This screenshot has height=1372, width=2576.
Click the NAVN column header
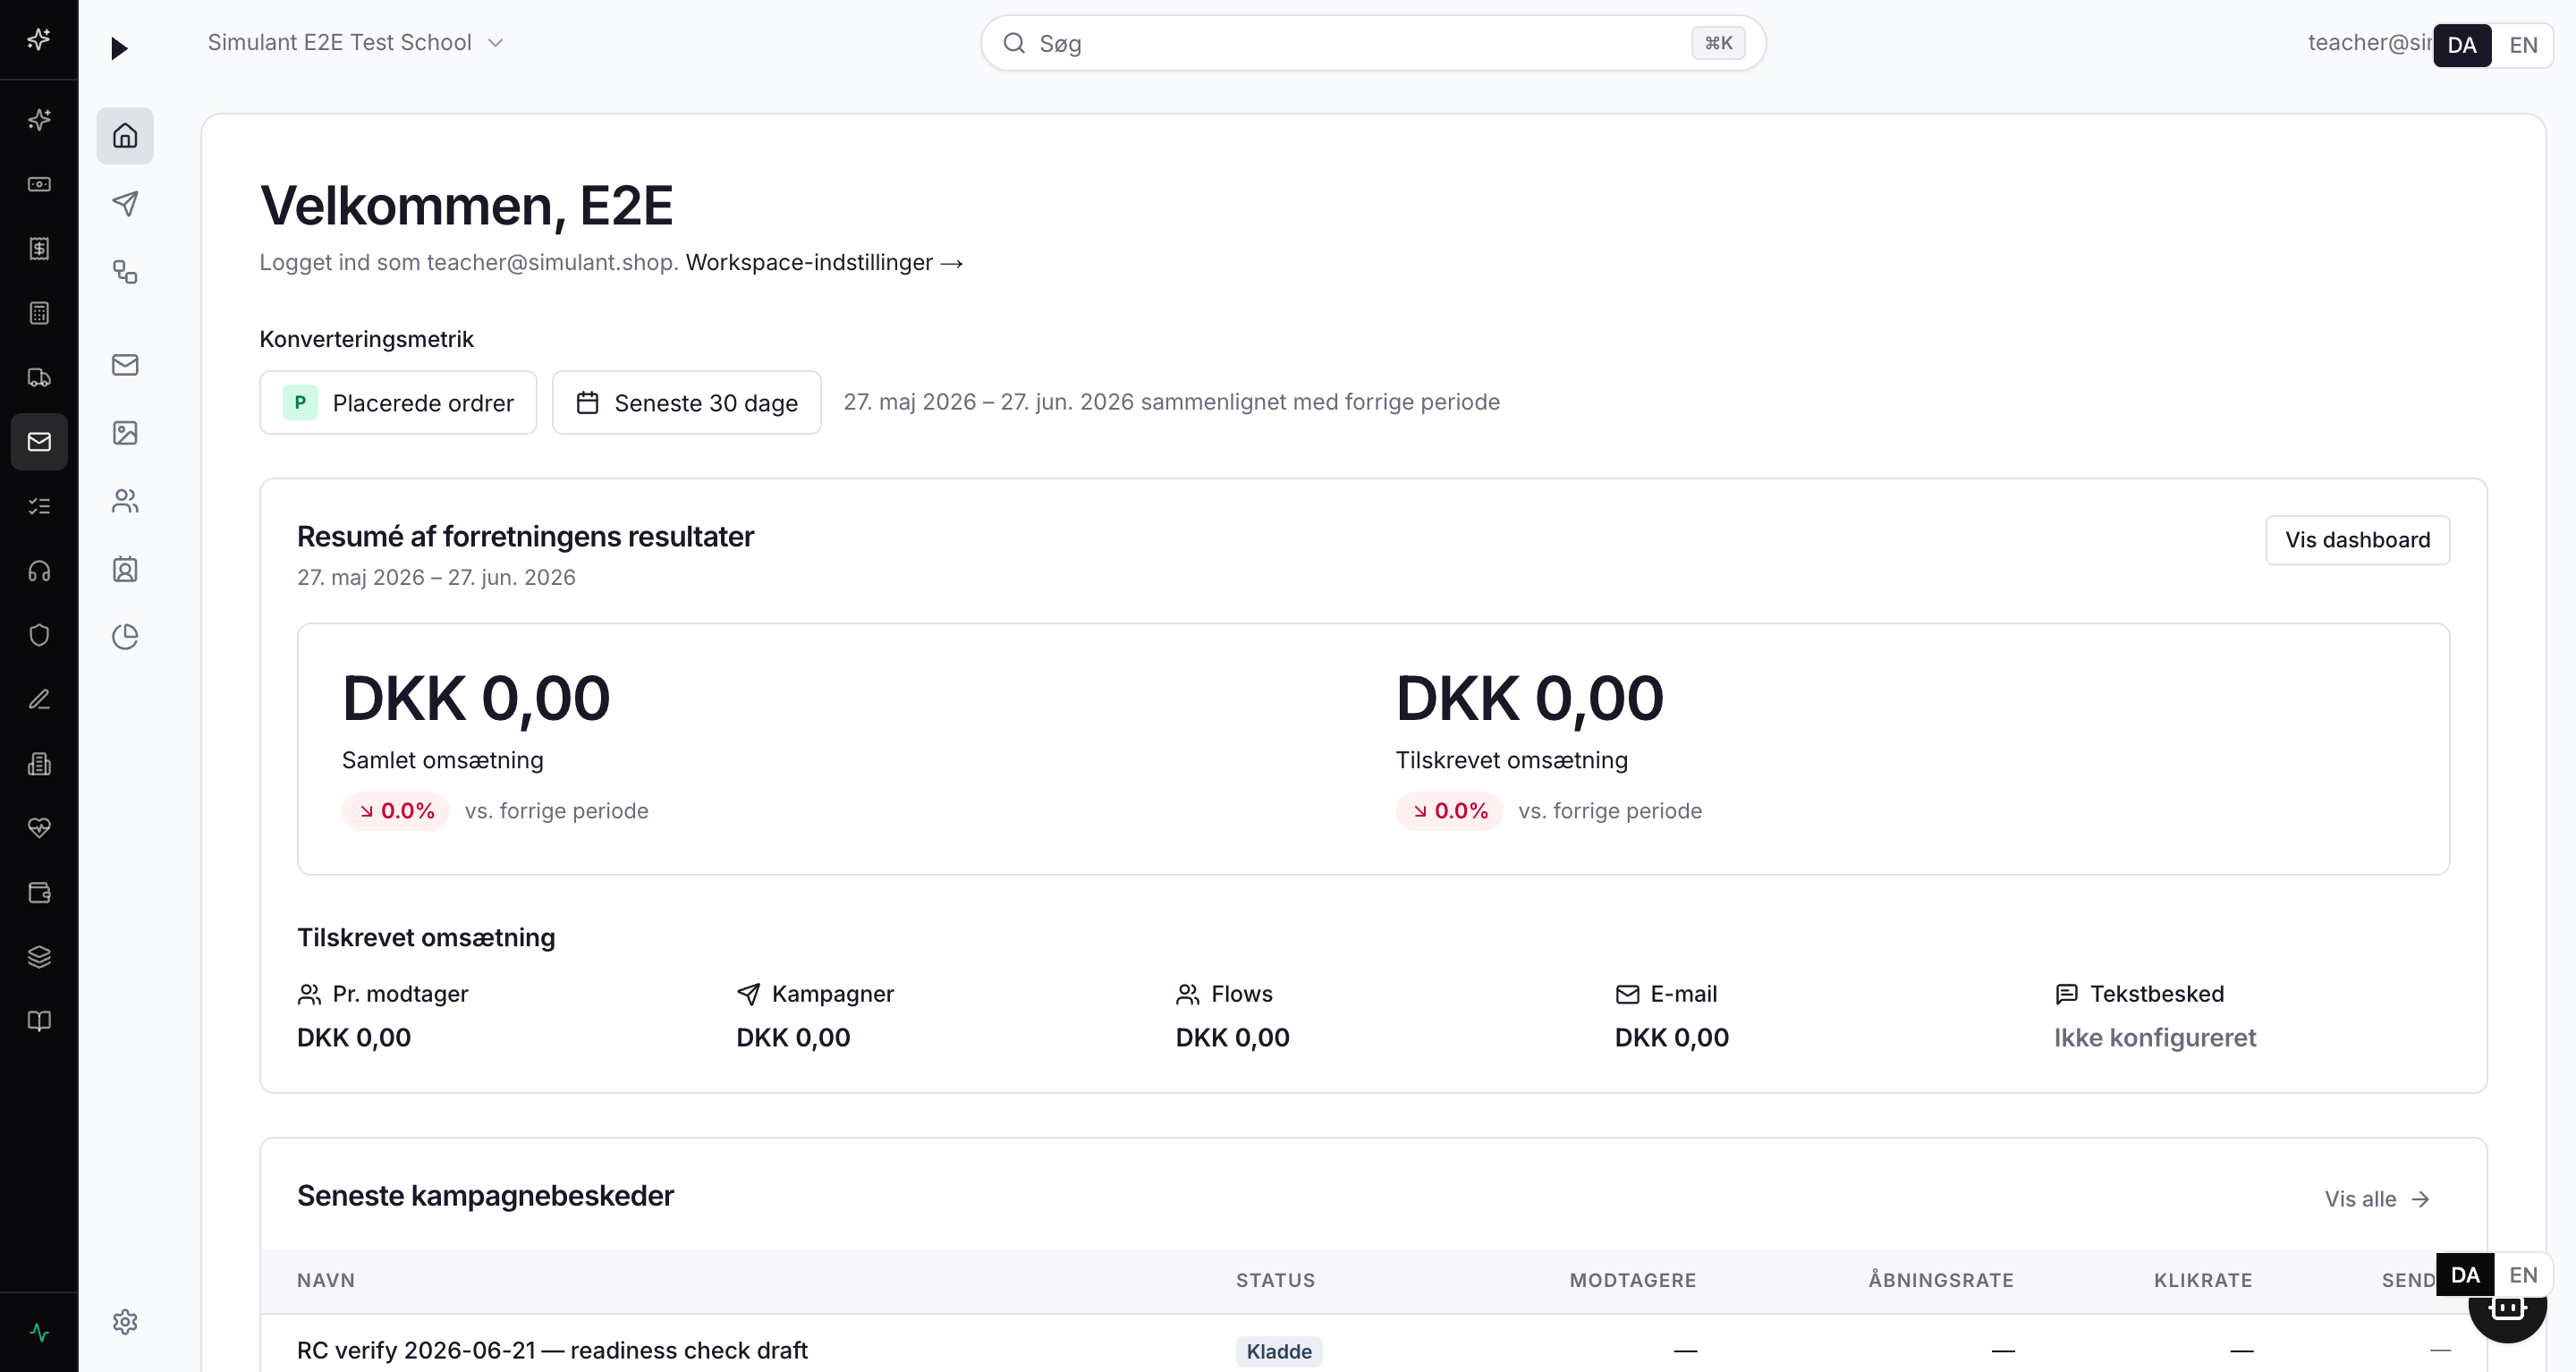pos(326,1280)
